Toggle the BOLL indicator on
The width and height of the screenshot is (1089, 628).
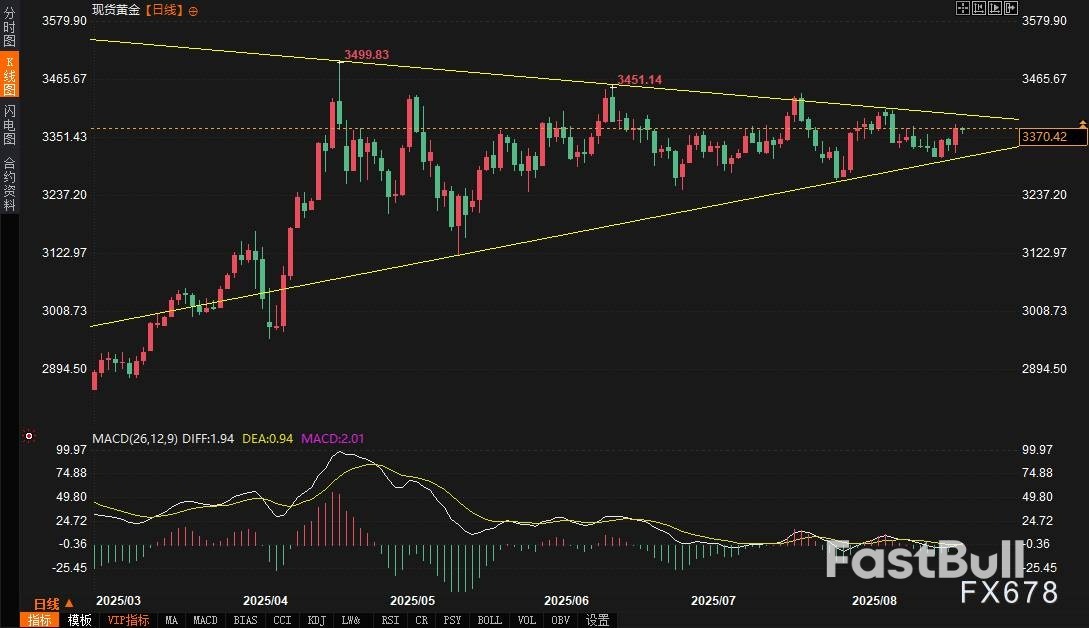(489, 620)
